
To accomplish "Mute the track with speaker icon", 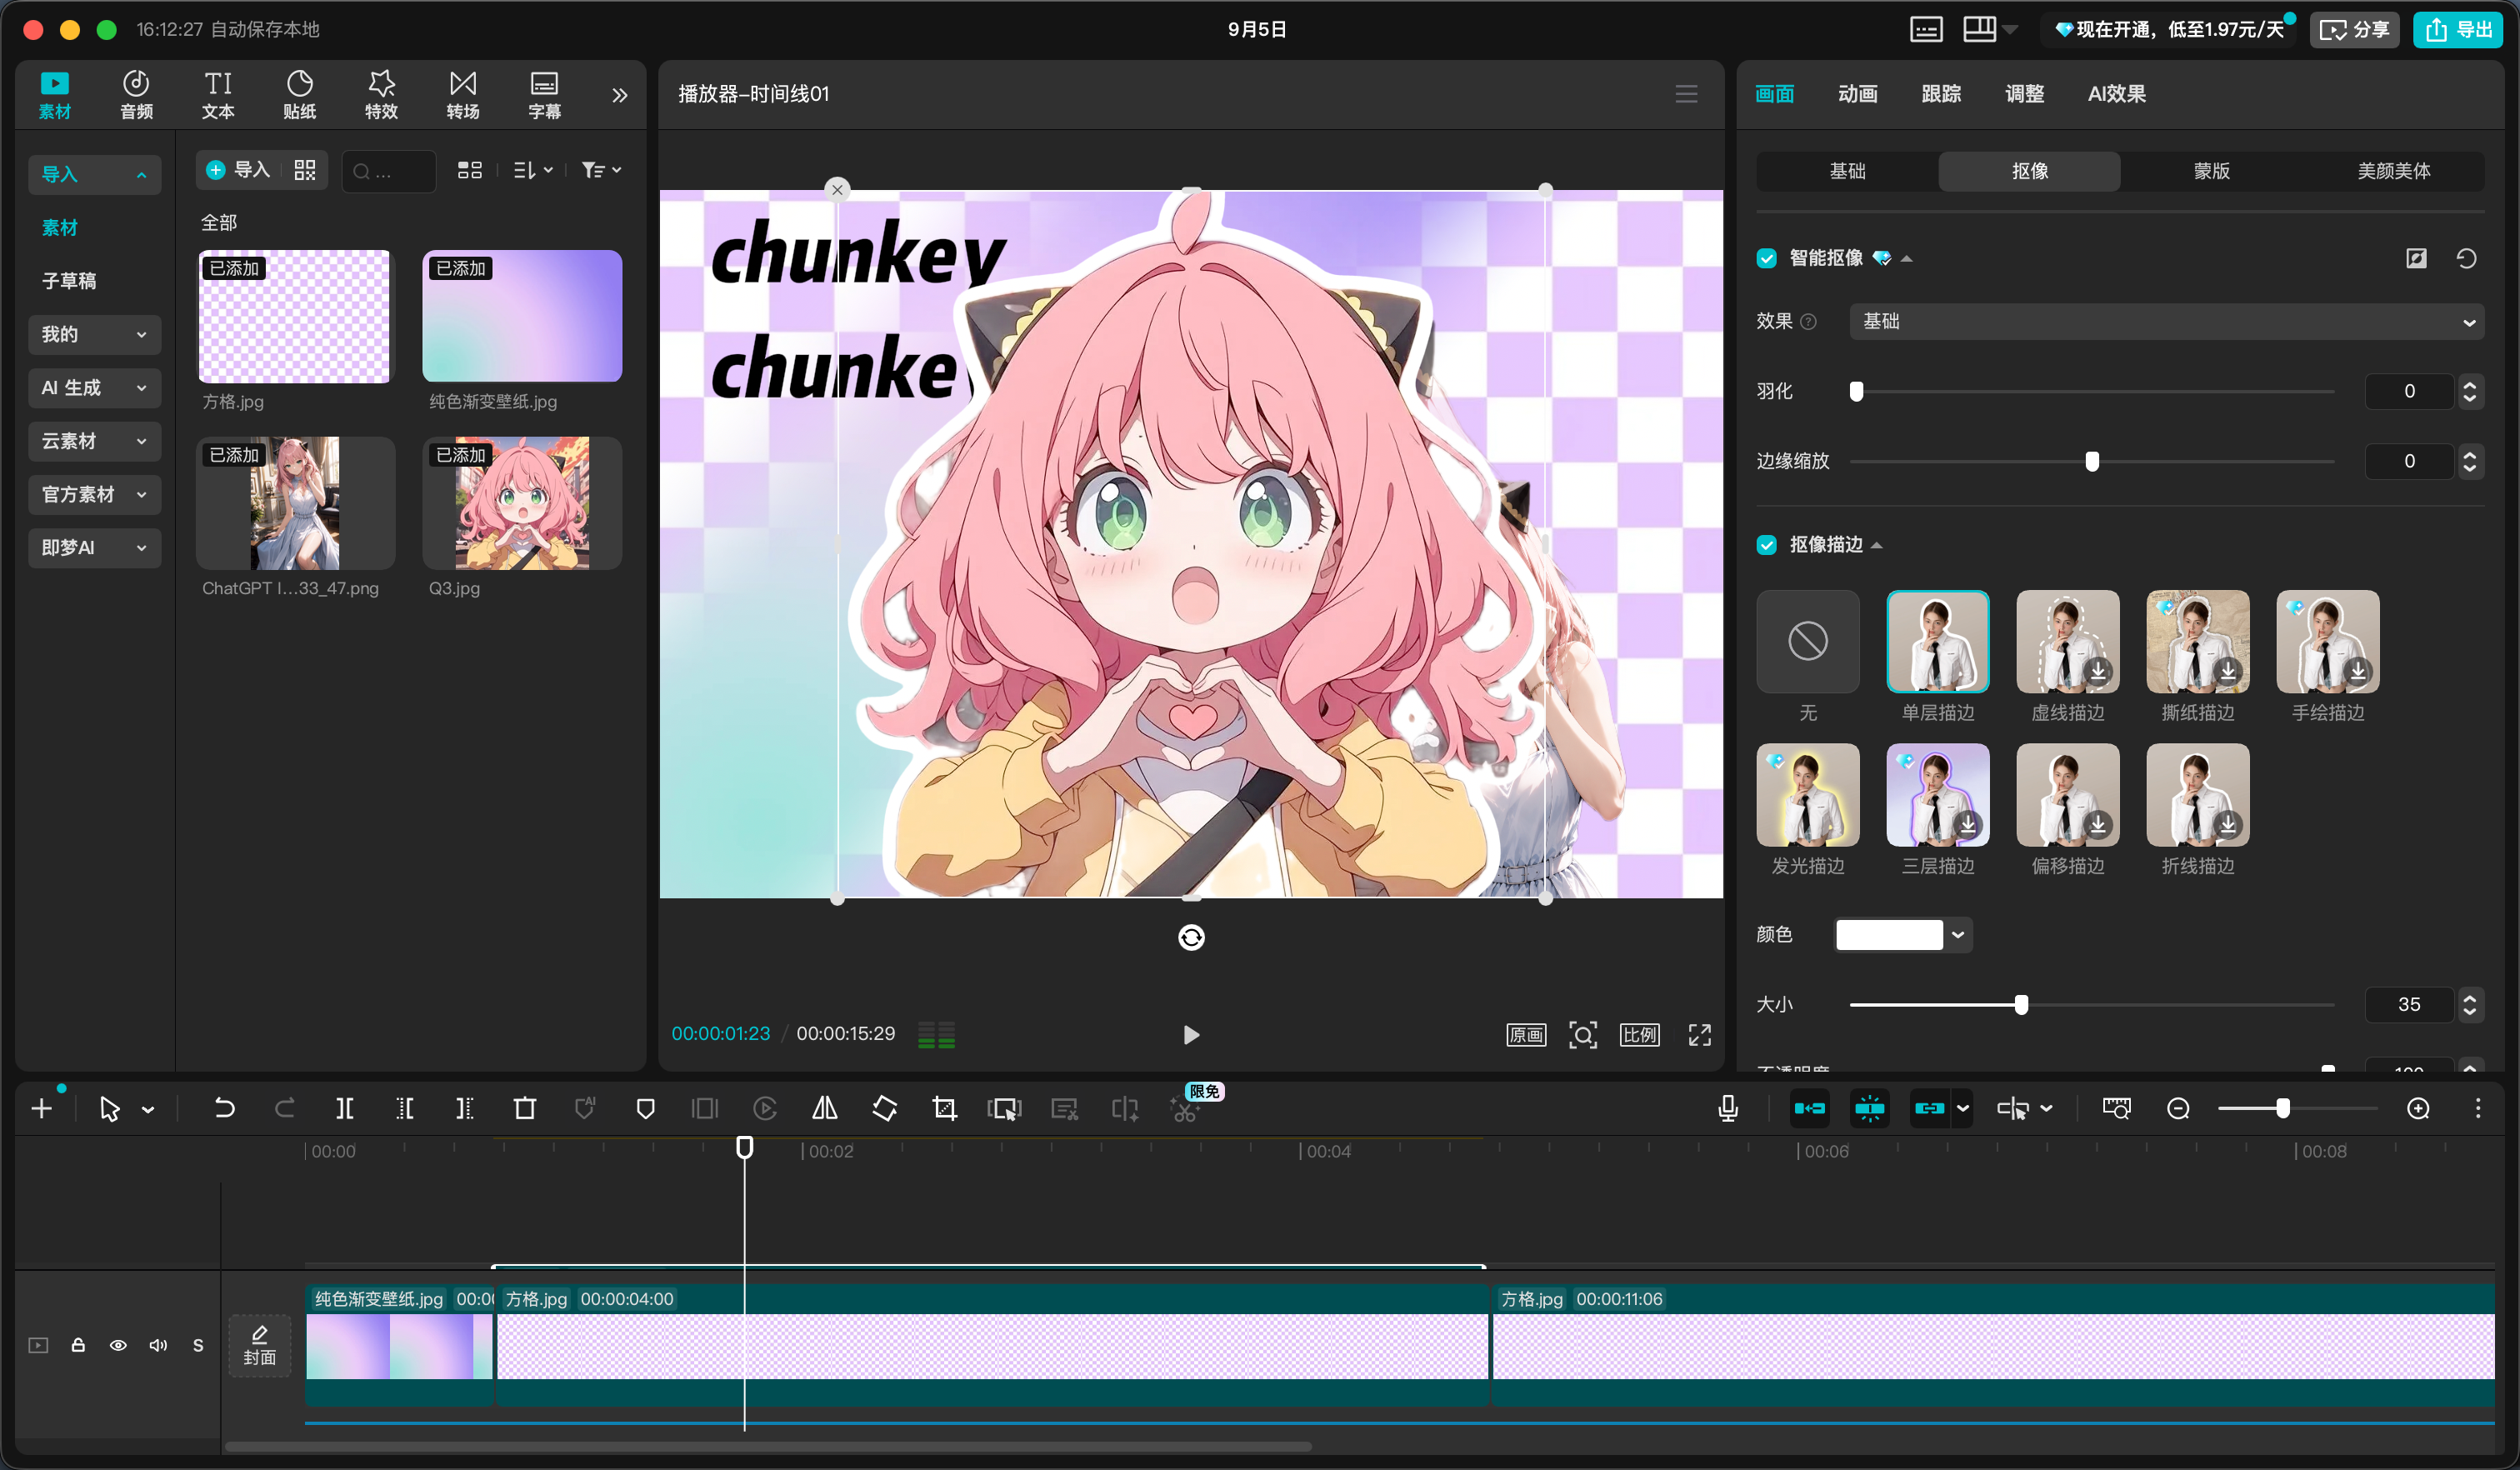I will pyautogui.click(x=158, y=1345).
